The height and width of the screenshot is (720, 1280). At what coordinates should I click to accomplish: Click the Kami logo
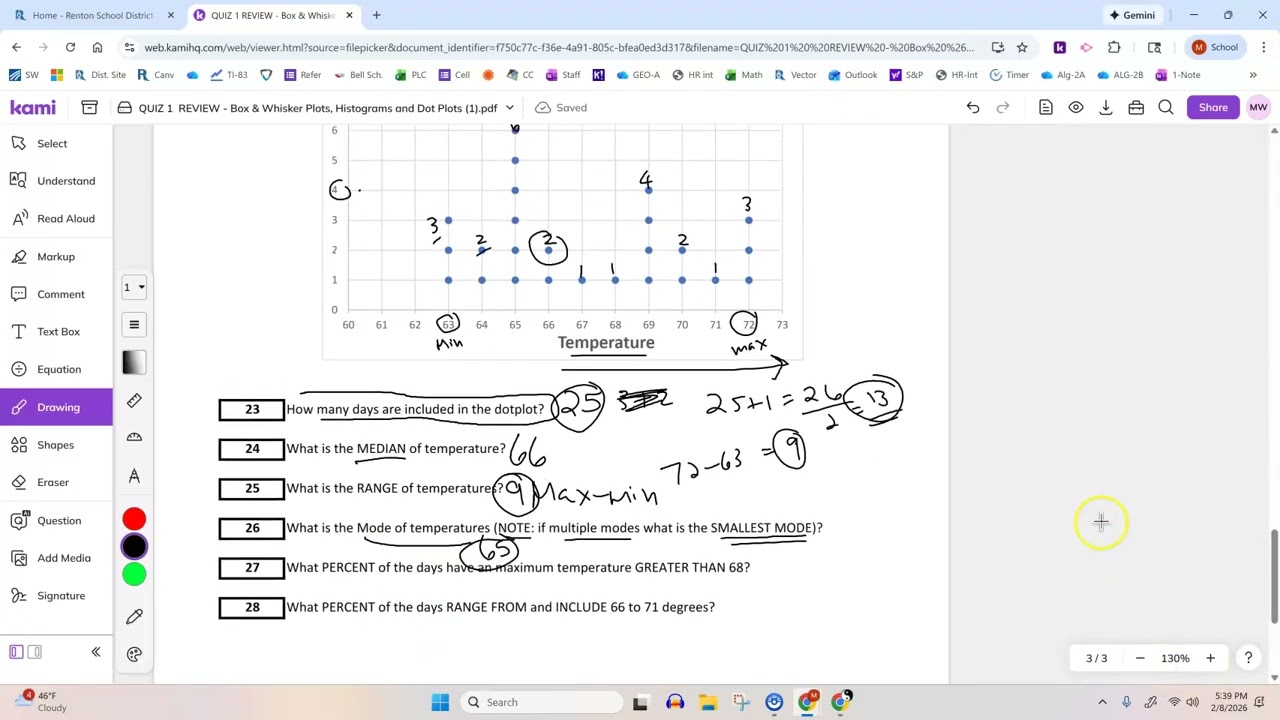pos(33,107)
